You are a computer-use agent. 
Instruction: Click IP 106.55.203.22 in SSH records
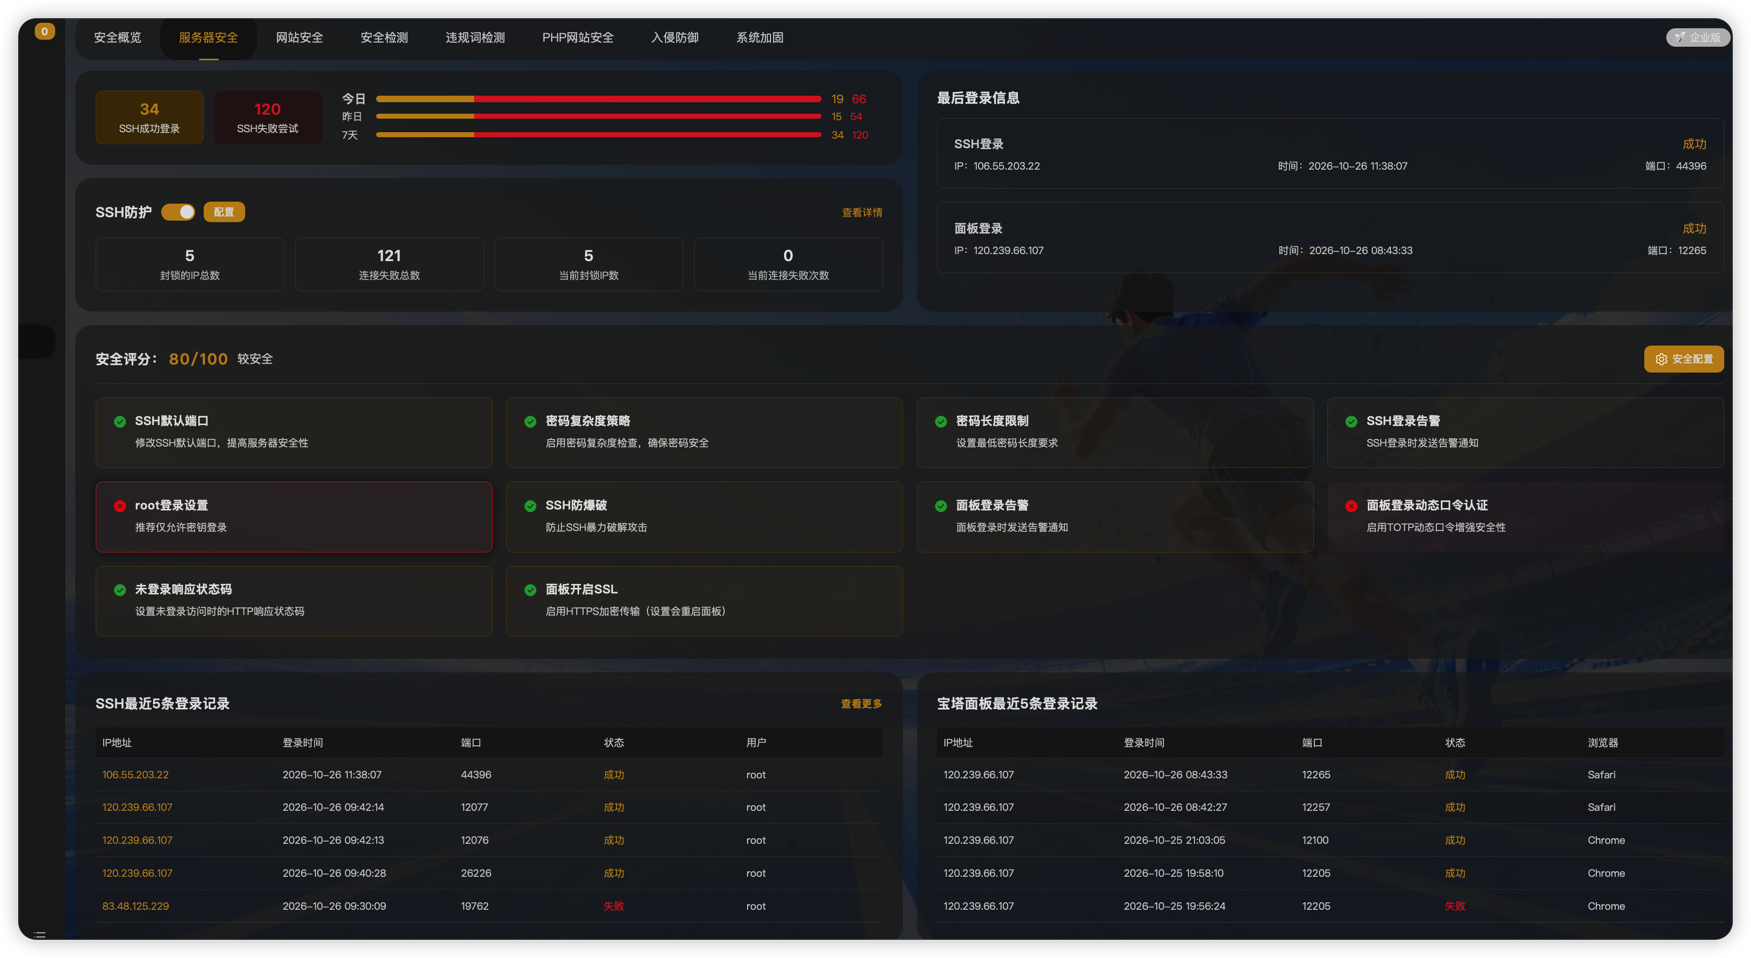[135, 775]
